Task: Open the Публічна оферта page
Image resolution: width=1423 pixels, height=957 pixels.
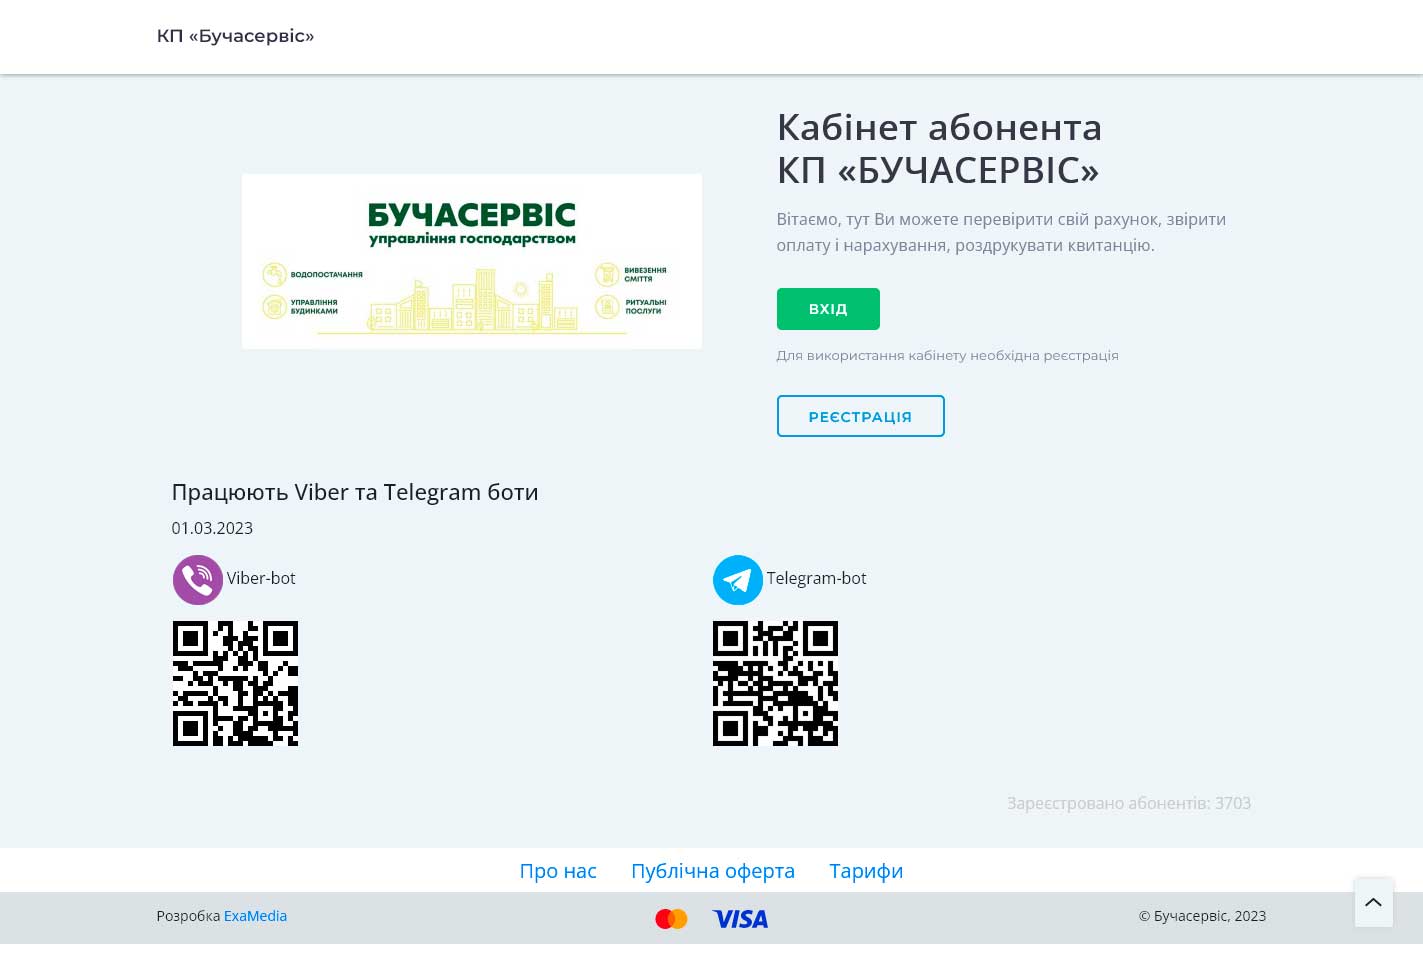Action: tap(713, 871)
